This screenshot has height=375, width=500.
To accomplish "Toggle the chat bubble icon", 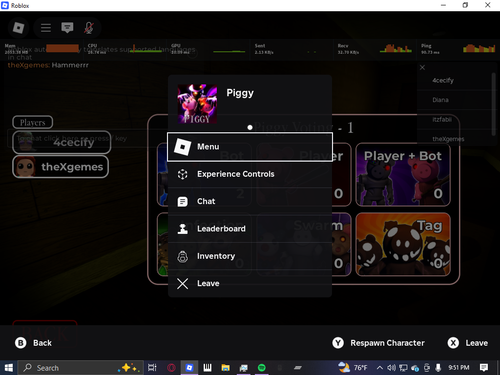I will [67, 28].
